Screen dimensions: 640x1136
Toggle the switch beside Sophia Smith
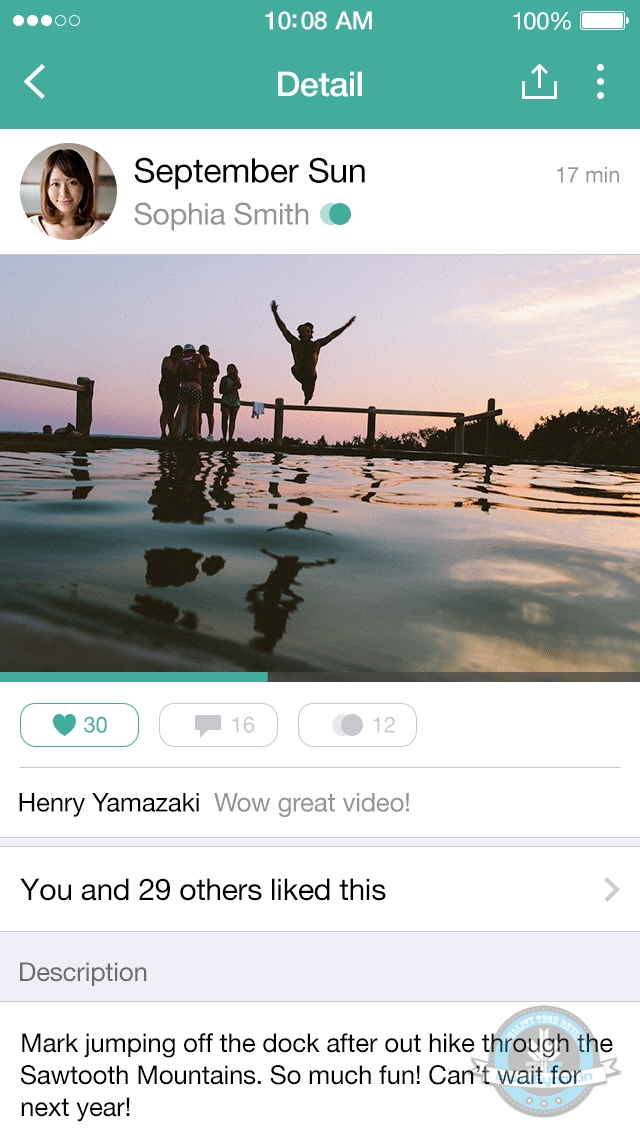point(336,214)
